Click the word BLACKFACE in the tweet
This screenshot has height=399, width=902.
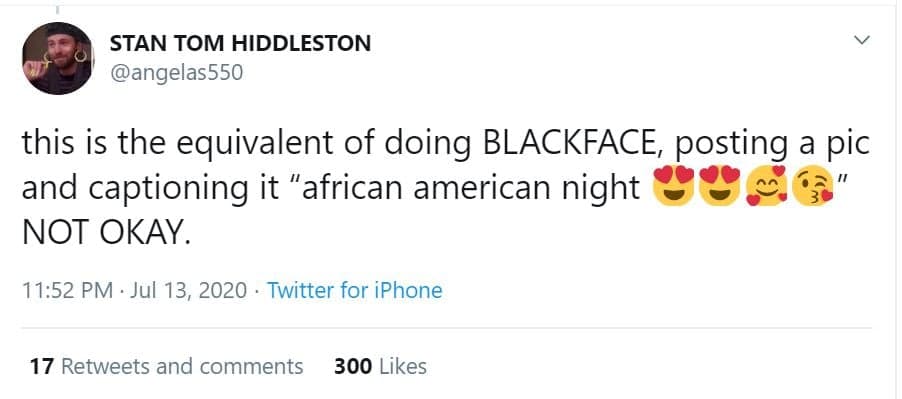[x=574, y=144]
